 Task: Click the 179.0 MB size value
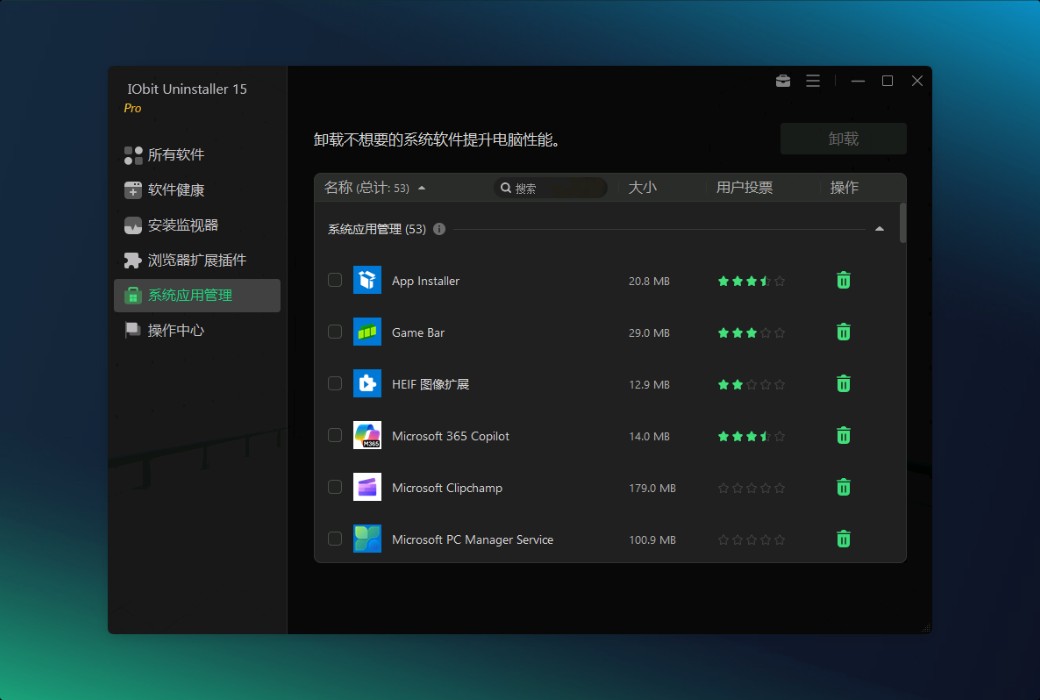652,488
